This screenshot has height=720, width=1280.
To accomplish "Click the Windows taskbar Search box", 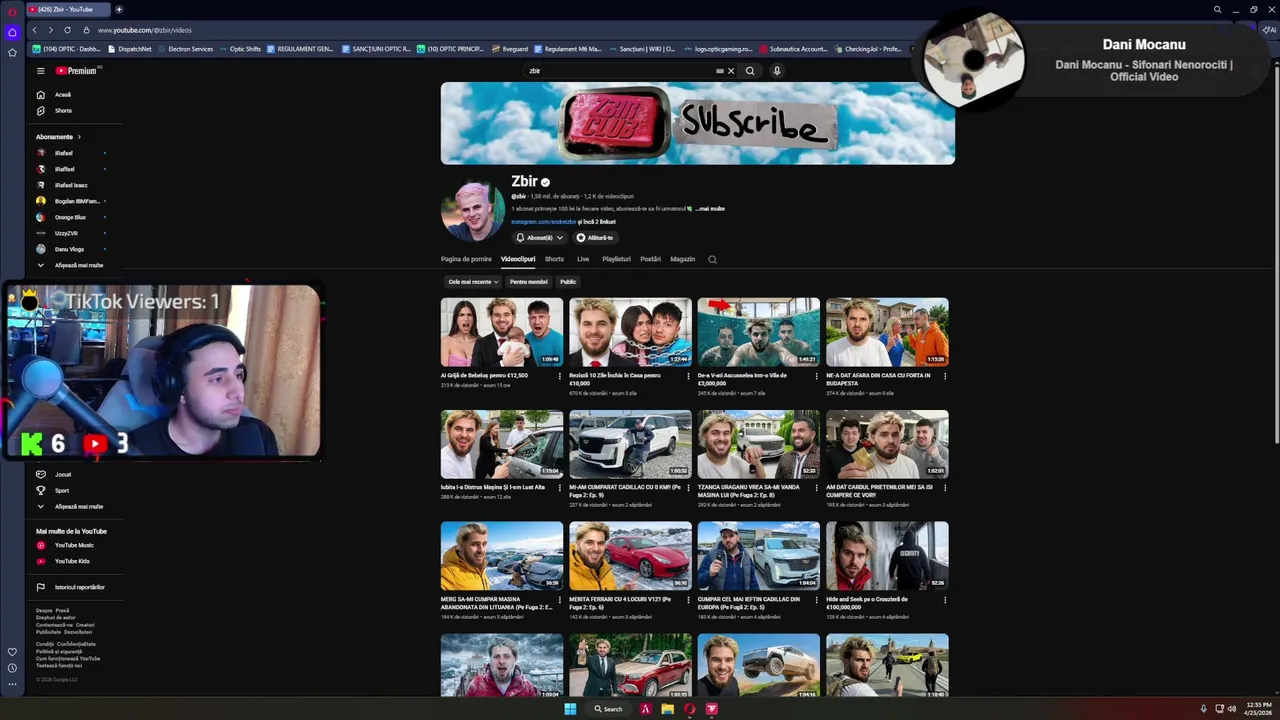I will pyautogui.click(x=608, y=709).
